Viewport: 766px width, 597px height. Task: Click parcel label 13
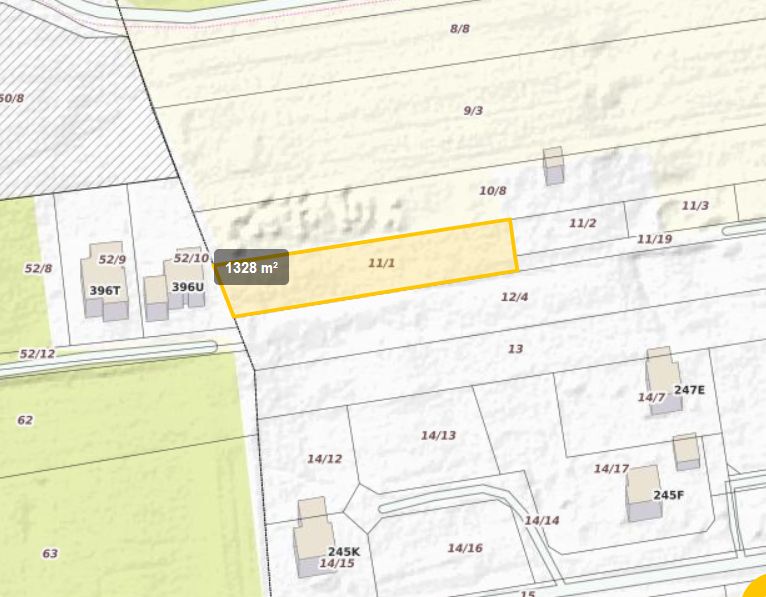click(516, 349)
